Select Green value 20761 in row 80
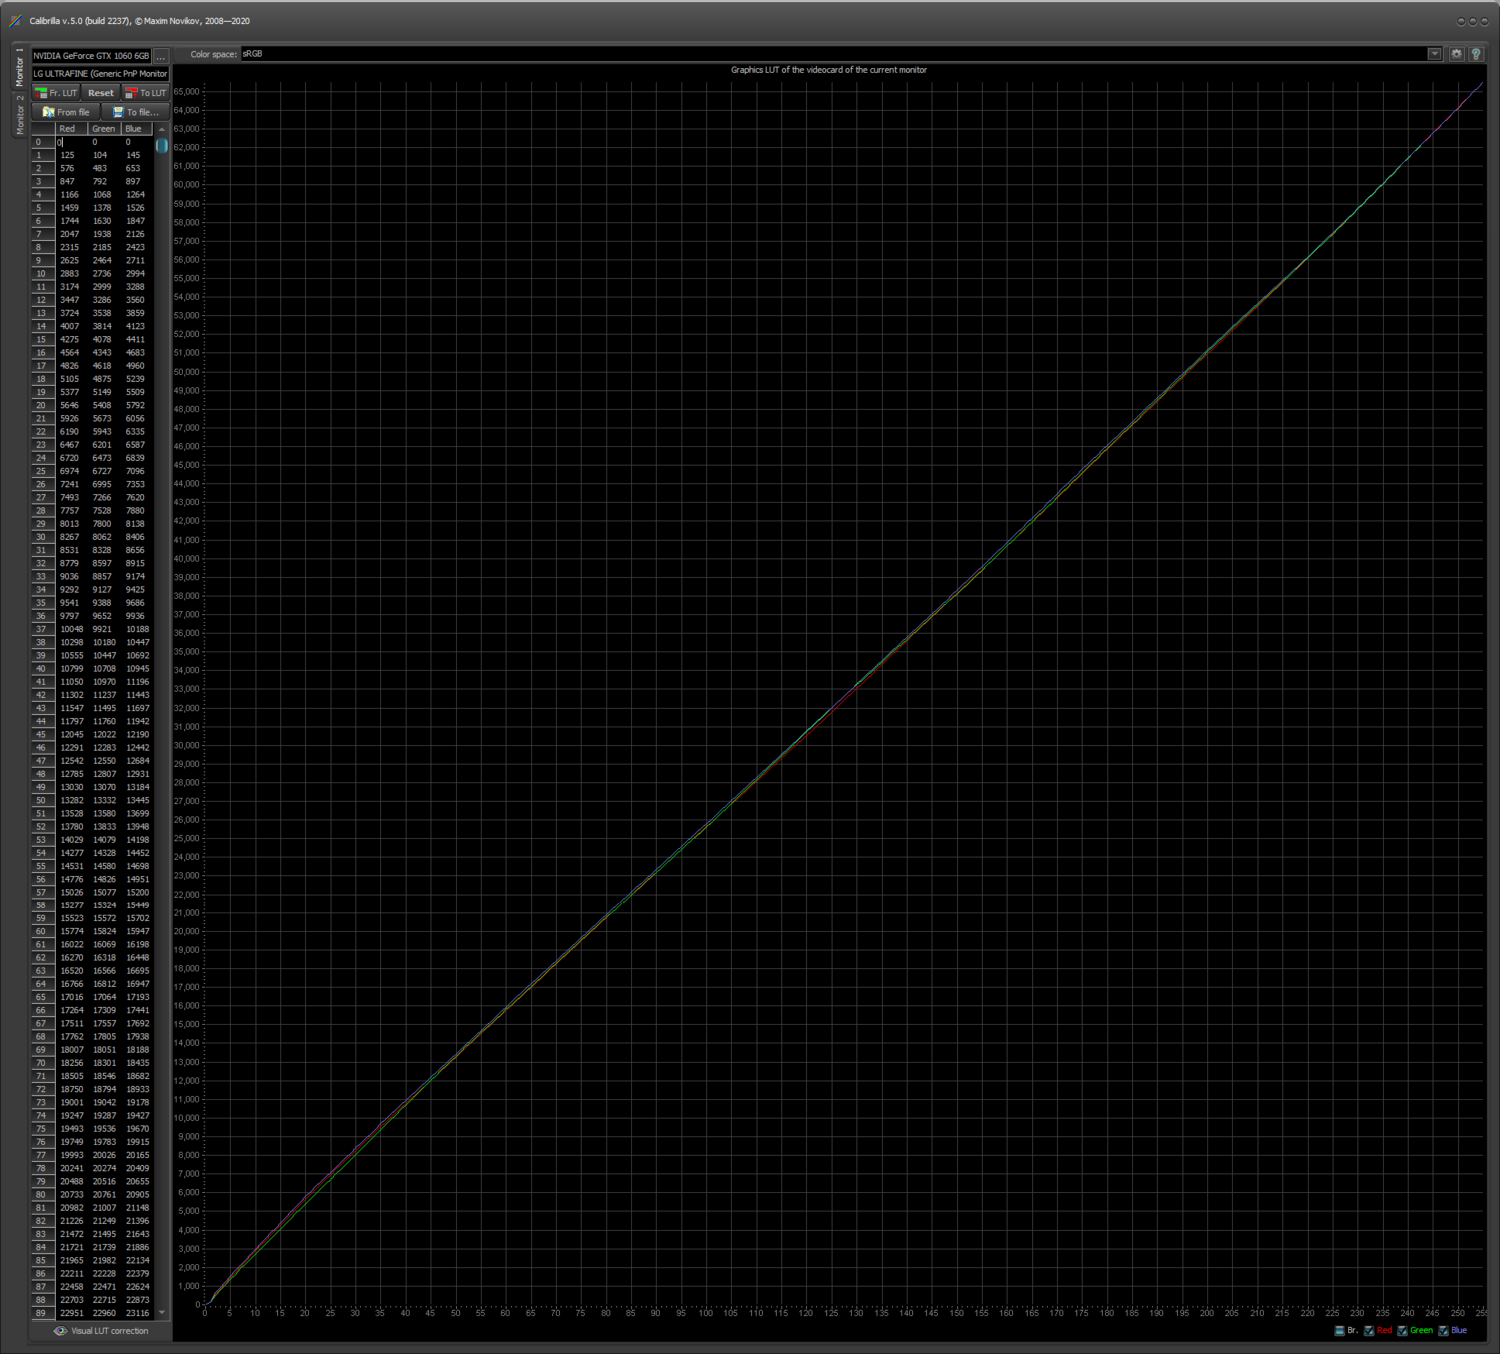Screen dimensions: 1500x1354 (105, 1195)
